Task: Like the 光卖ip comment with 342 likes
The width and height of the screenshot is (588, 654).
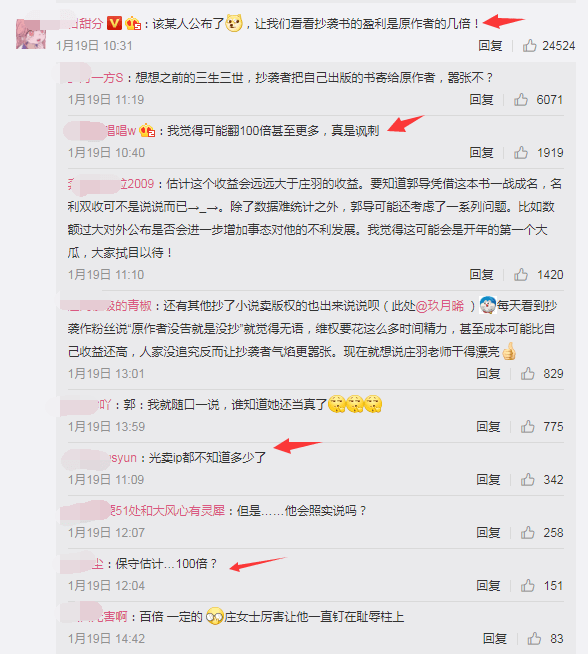Action: point(528,479)
